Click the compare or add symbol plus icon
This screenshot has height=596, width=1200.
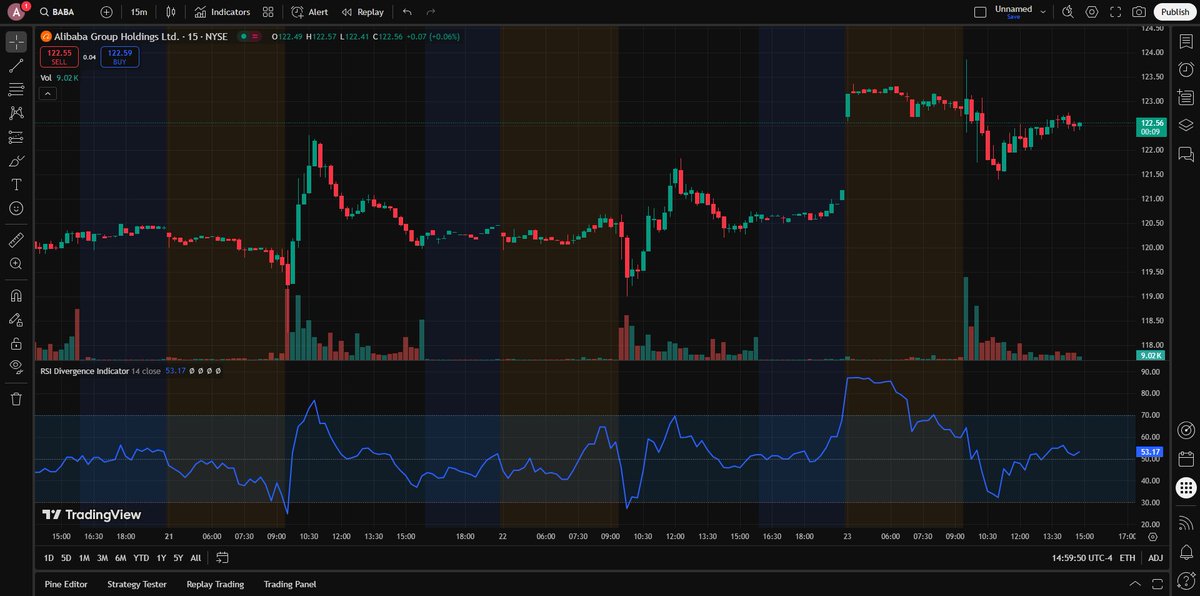tap(107, 12)
